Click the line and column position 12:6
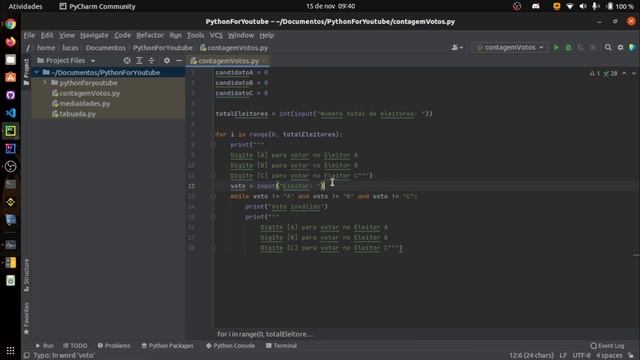 [531, 356]
